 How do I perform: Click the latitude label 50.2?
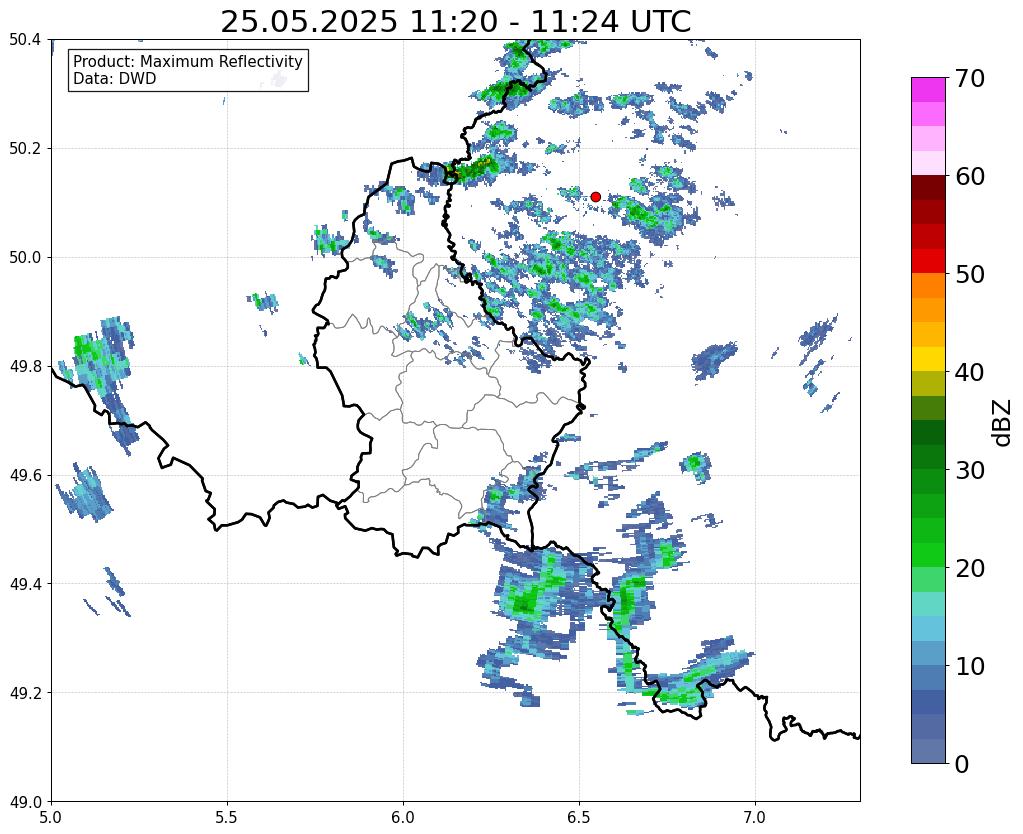point(25,149)
